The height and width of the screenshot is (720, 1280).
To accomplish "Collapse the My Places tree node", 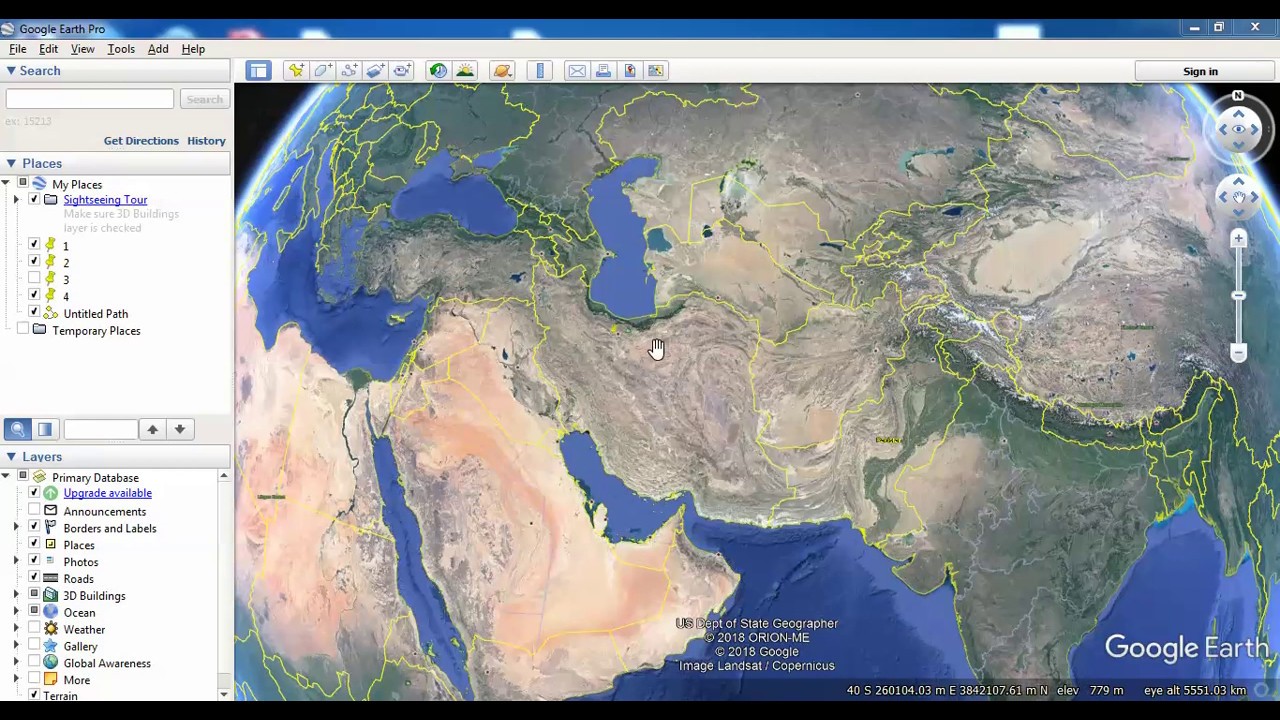I will click(x=6, y=184).
